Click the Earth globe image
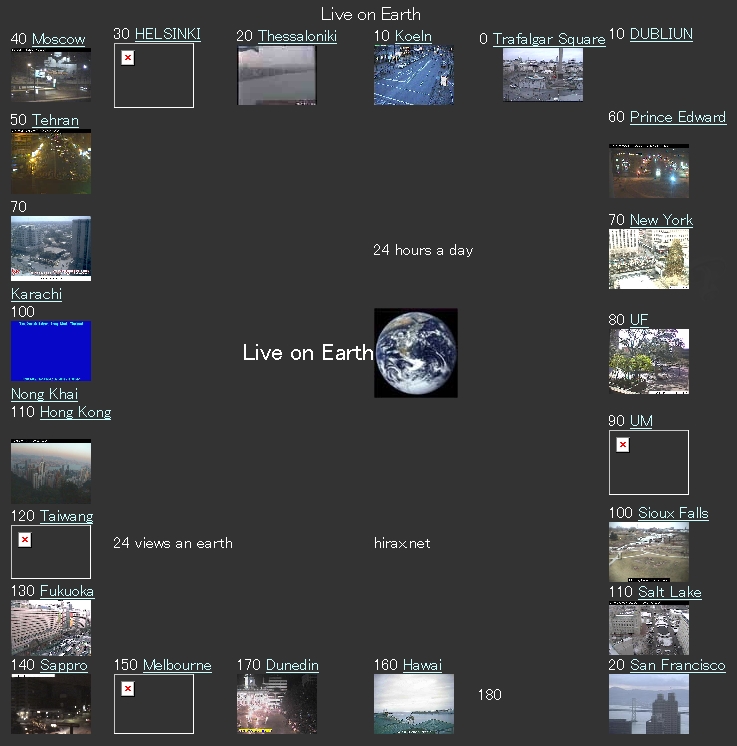 (x=415, y=353)
